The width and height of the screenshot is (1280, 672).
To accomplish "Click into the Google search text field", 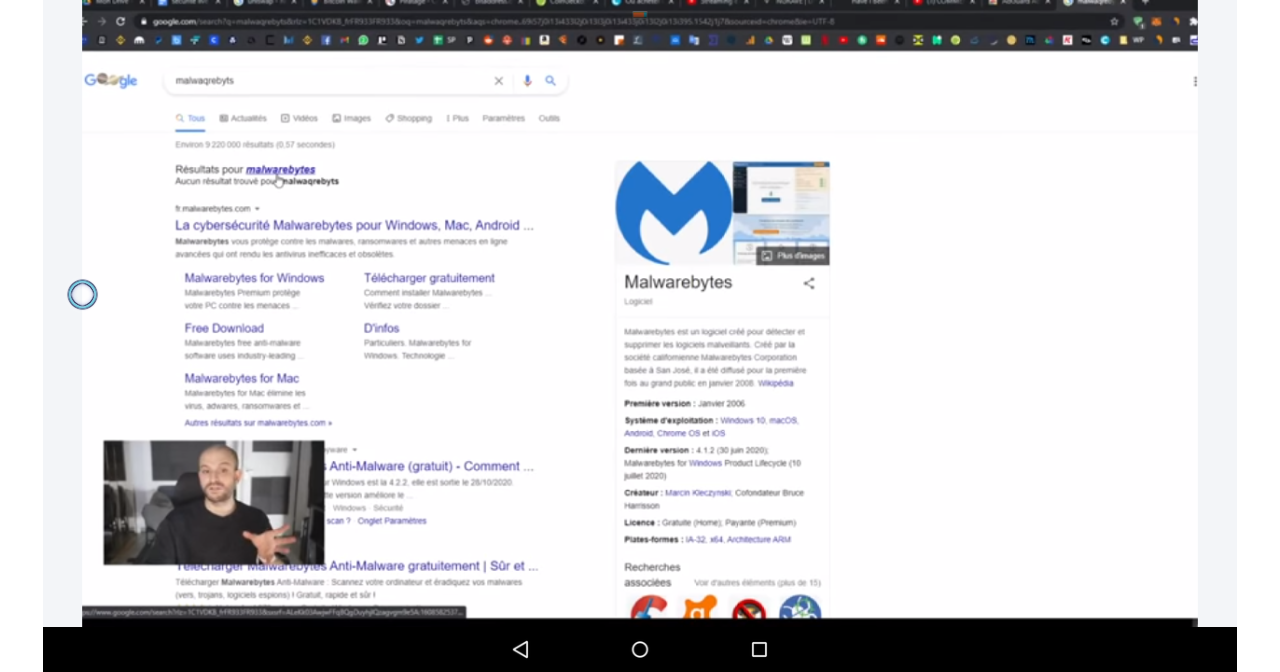I will click(330, 81).
